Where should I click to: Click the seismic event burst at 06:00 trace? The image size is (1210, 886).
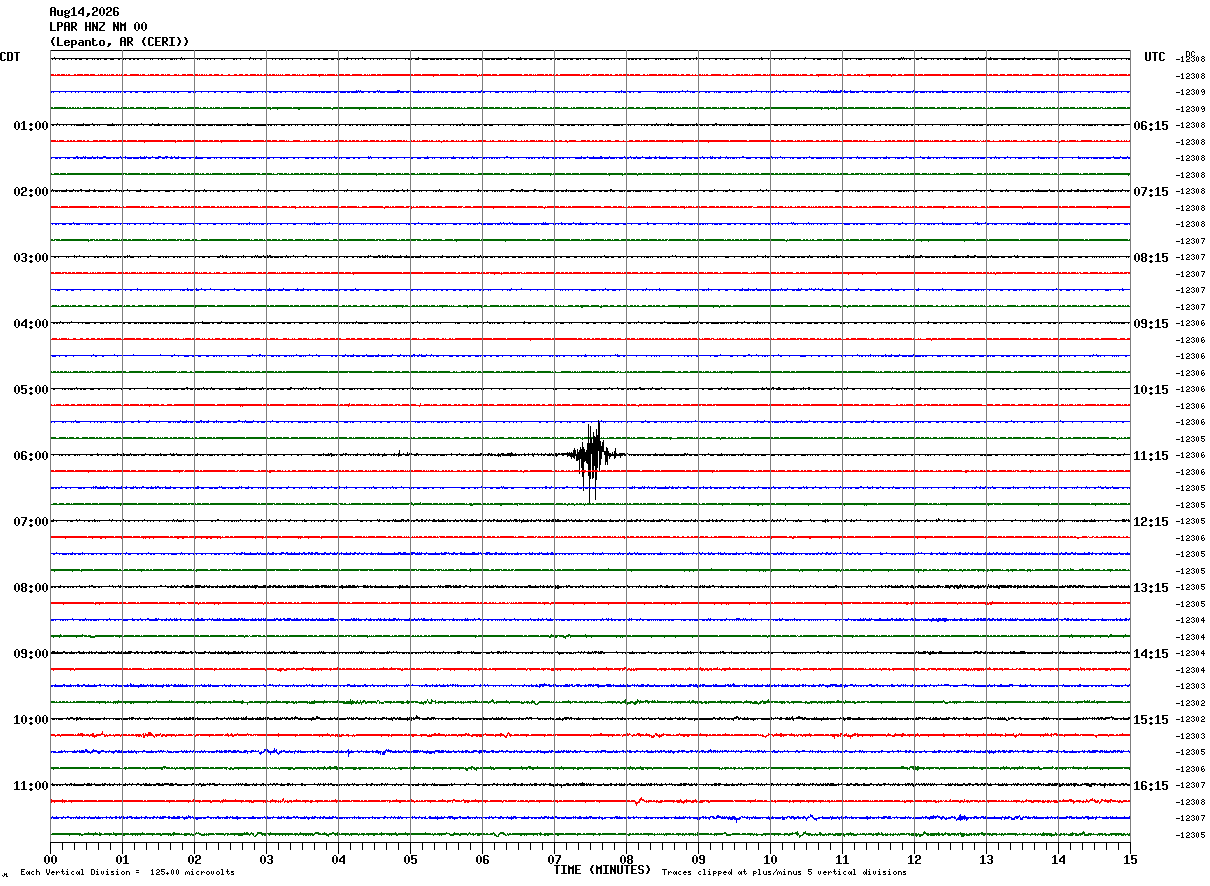point(593,460)
